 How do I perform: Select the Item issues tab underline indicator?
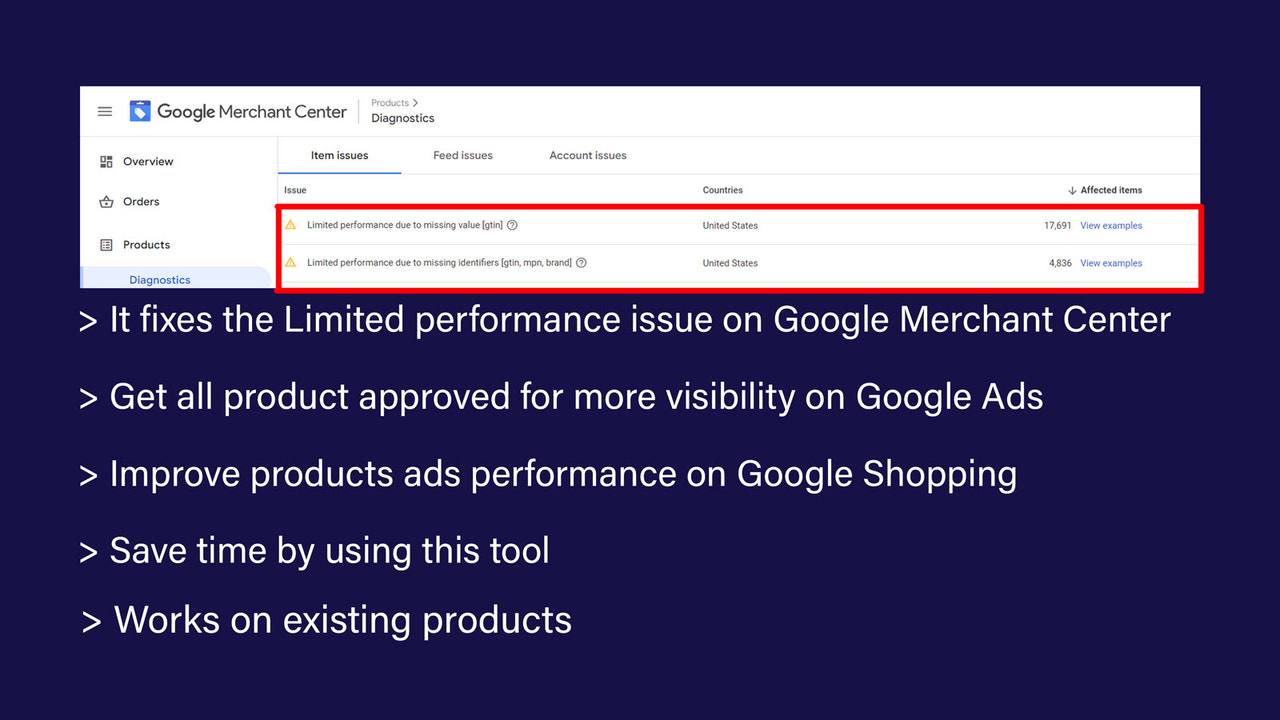tap(339, 172)
